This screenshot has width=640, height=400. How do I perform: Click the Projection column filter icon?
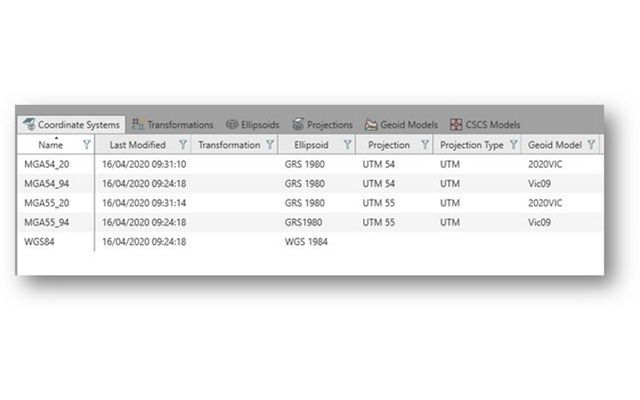pos(425,145)
